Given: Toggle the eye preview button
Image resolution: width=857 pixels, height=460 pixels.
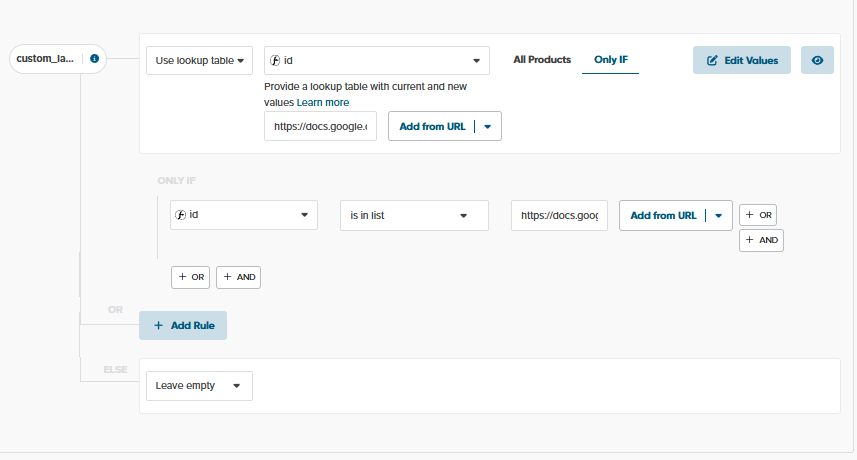Looking at the screenshot, I should [x=817, y=60].
